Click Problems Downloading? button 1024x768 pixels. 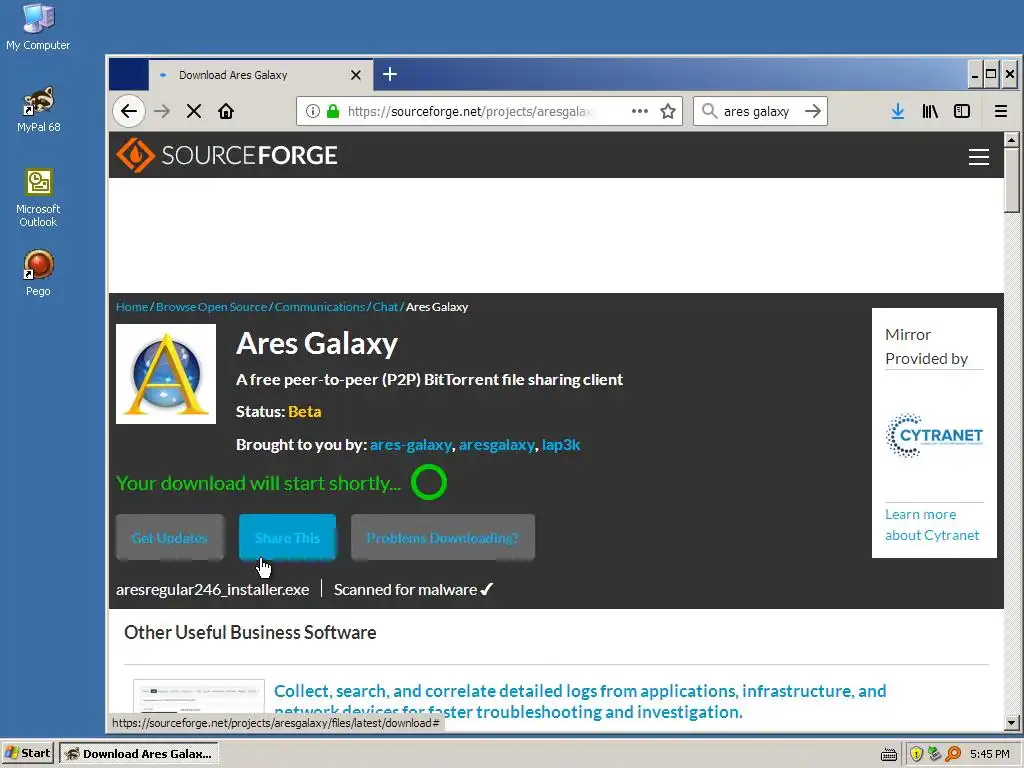point(443,537)
